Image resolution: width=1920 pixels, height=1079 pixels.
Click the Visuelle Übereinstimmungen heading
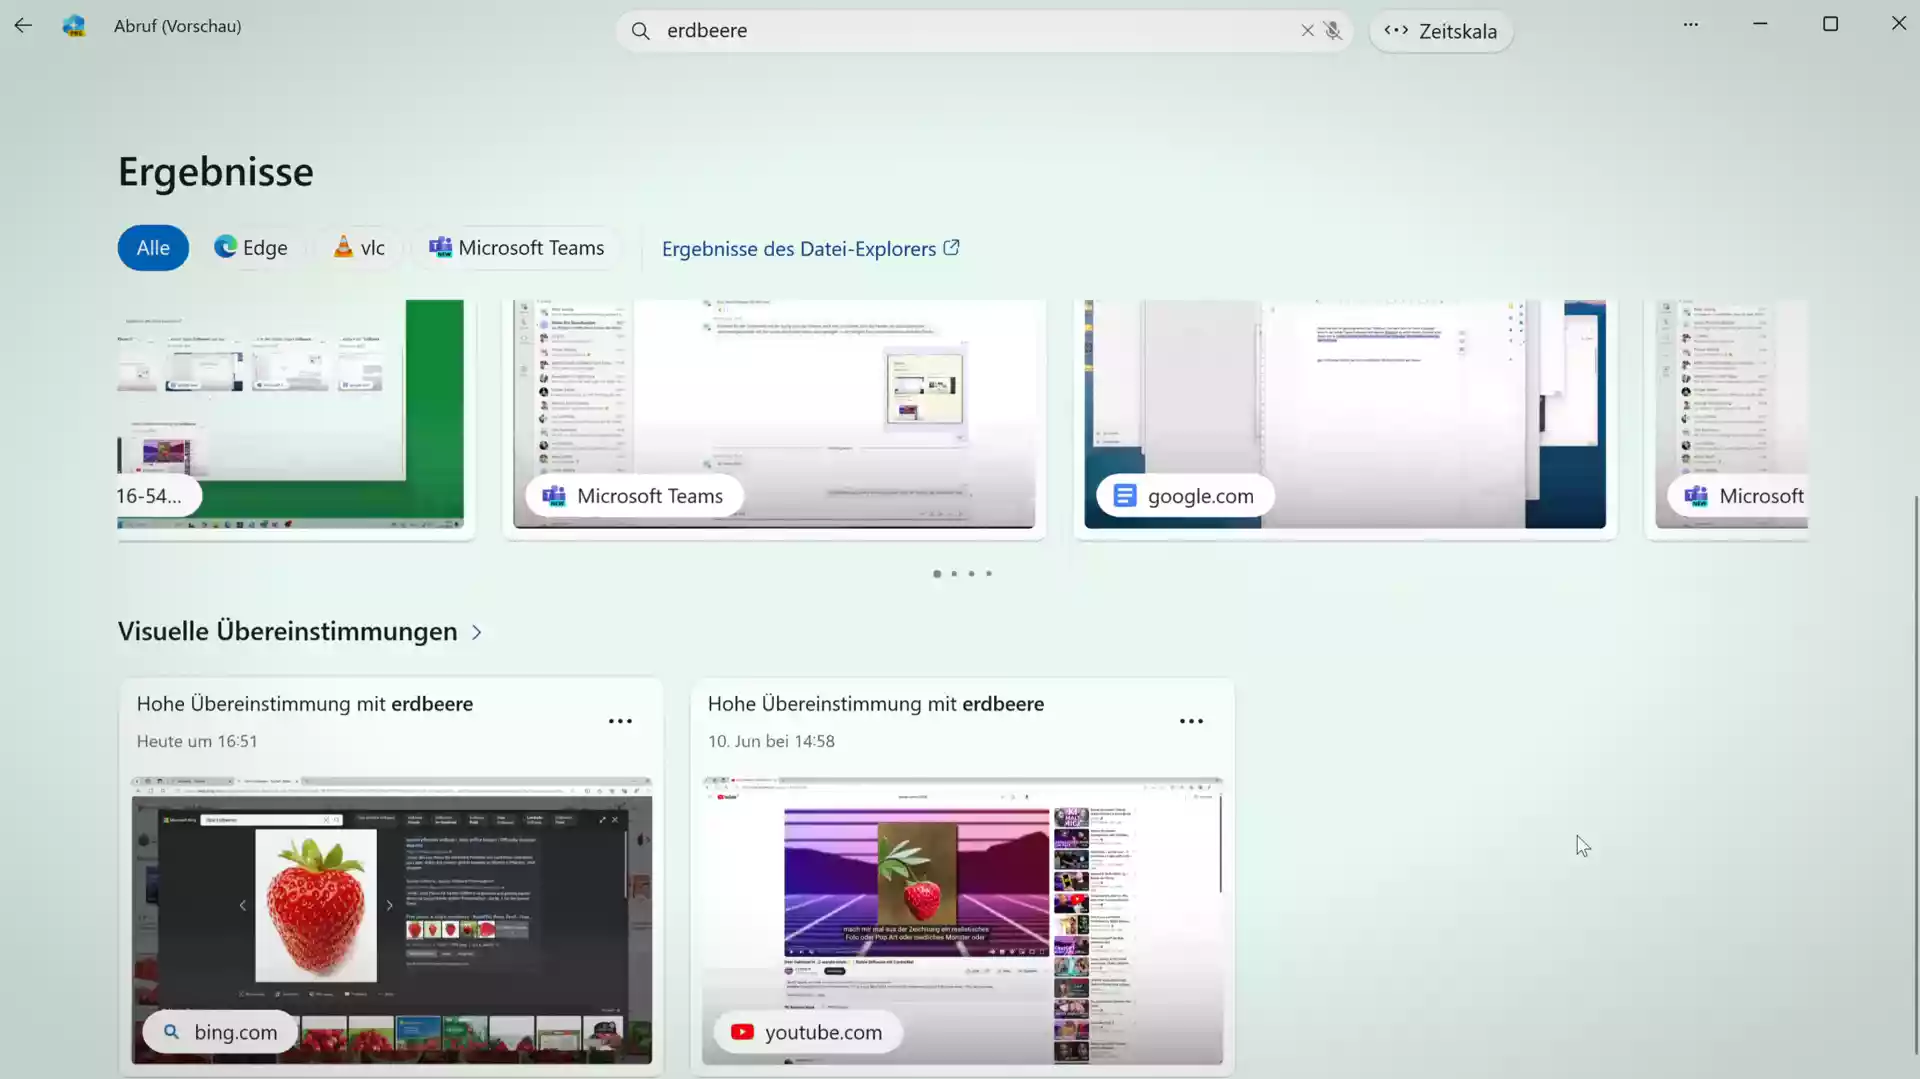288,632
